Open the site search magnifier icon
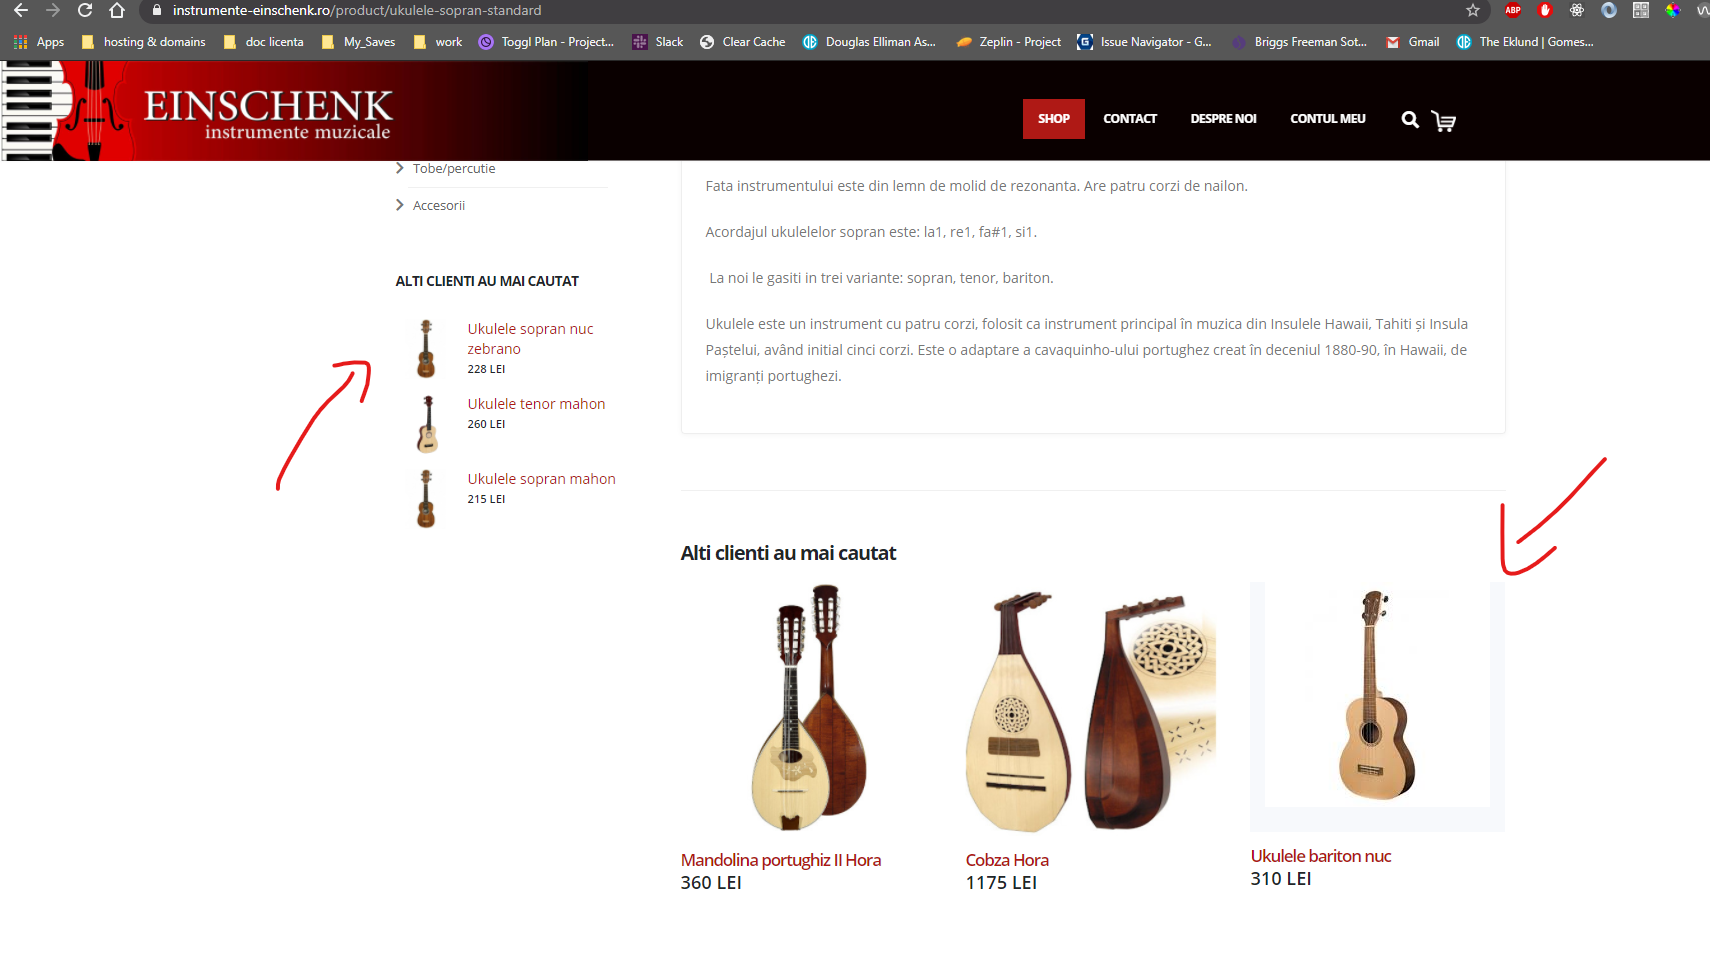Viewport: 1710px width, 973px height. [1409, 120]
